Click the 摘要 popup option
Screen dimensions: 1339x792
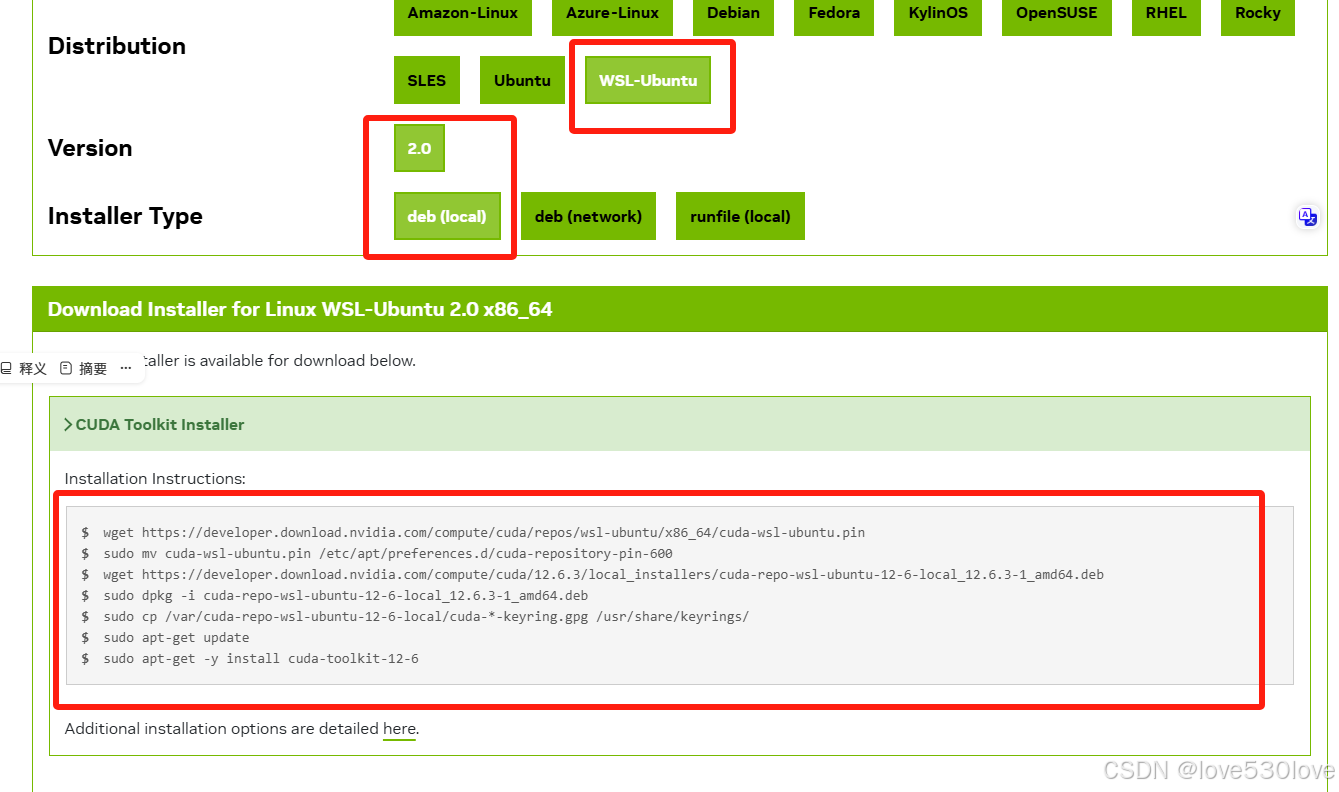[83, 368]
